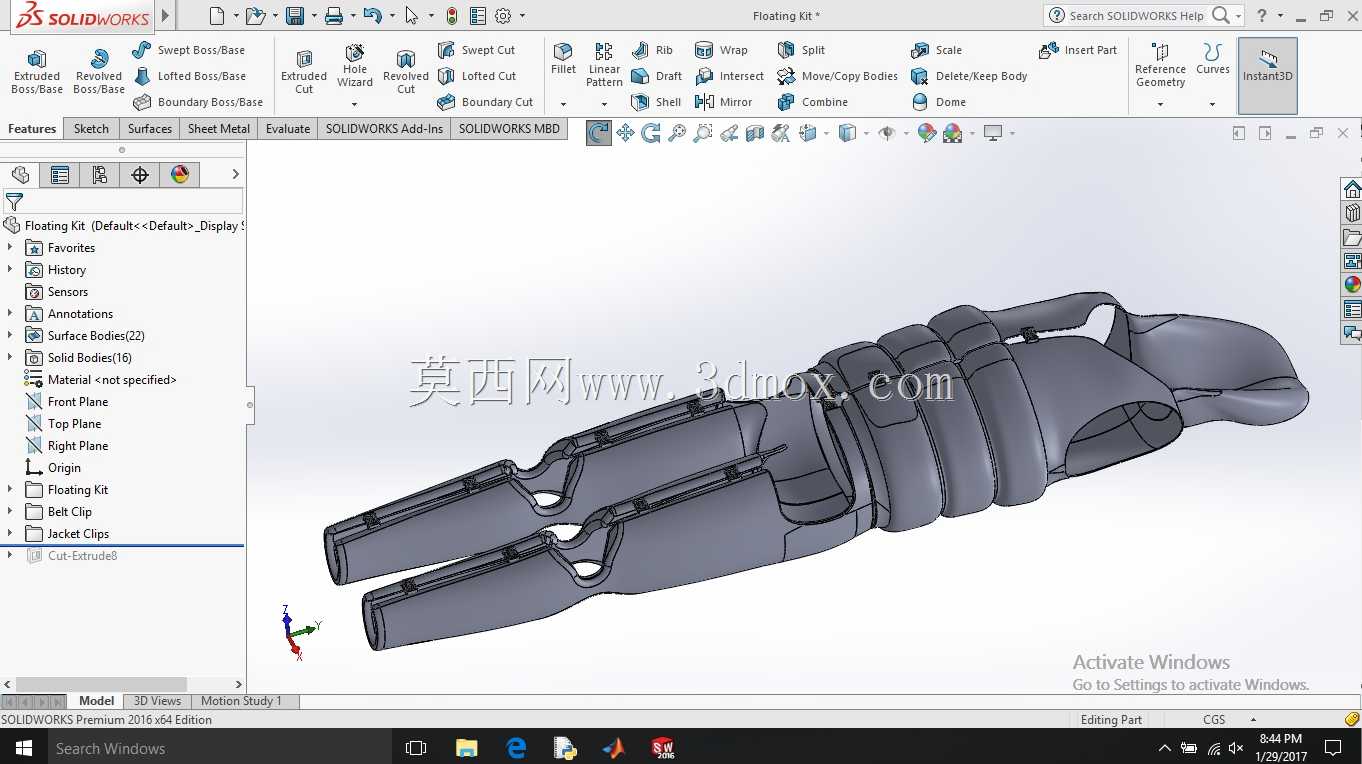The image size is (1362, 764).
Task: Select the Wrap feature
Action: (721, 50)
